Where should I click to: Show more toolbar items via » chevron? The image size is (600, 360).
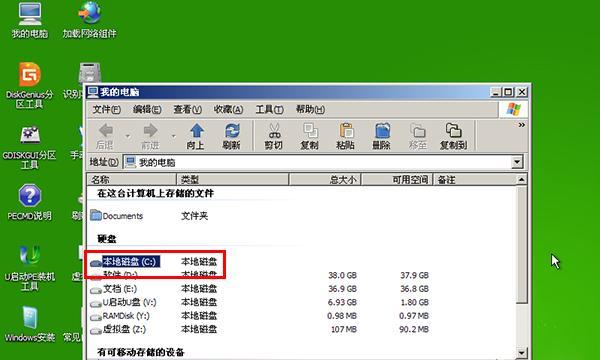tap(522, 125)
